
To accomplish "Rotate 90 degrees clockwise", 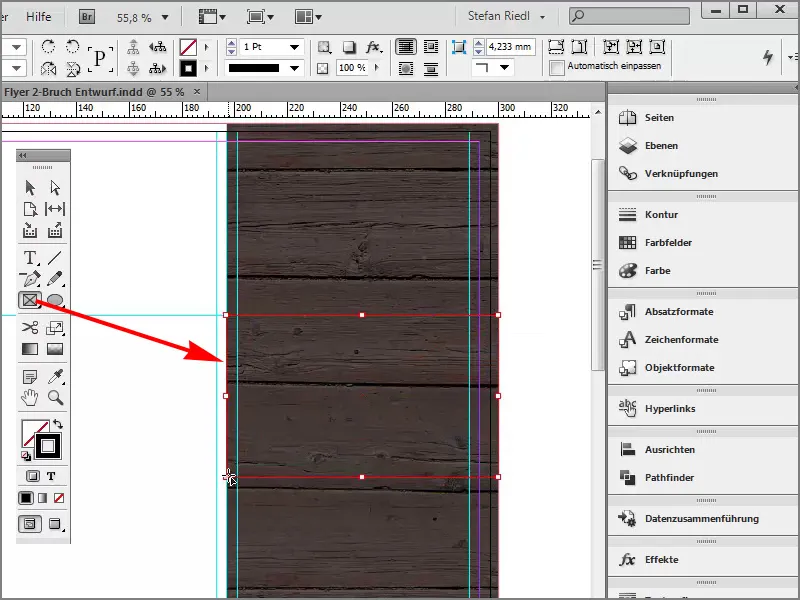I will pyautogui.click(x=48, y=47).
